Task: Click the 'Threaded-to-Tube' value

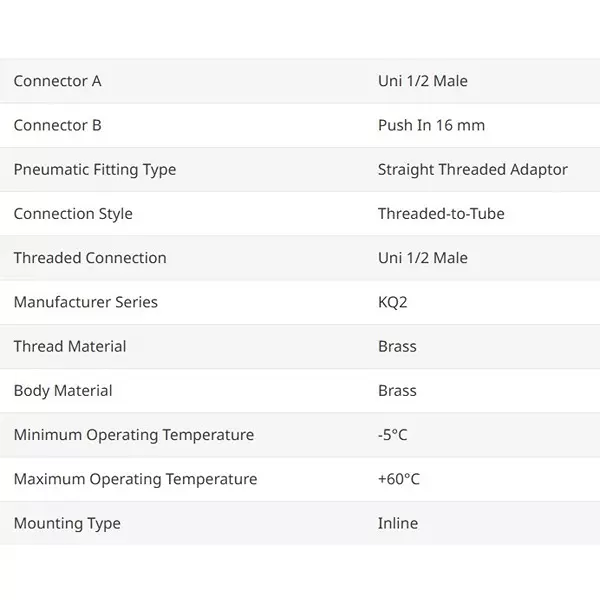Action: click(x=441, y=213)
